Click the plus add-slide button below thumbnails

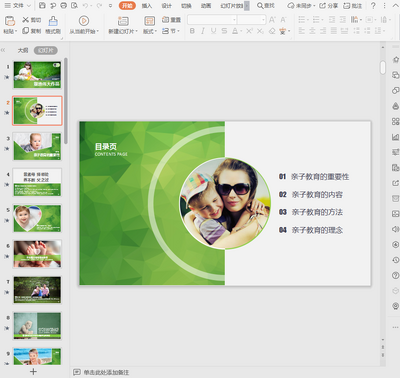(x=33, y=371)
